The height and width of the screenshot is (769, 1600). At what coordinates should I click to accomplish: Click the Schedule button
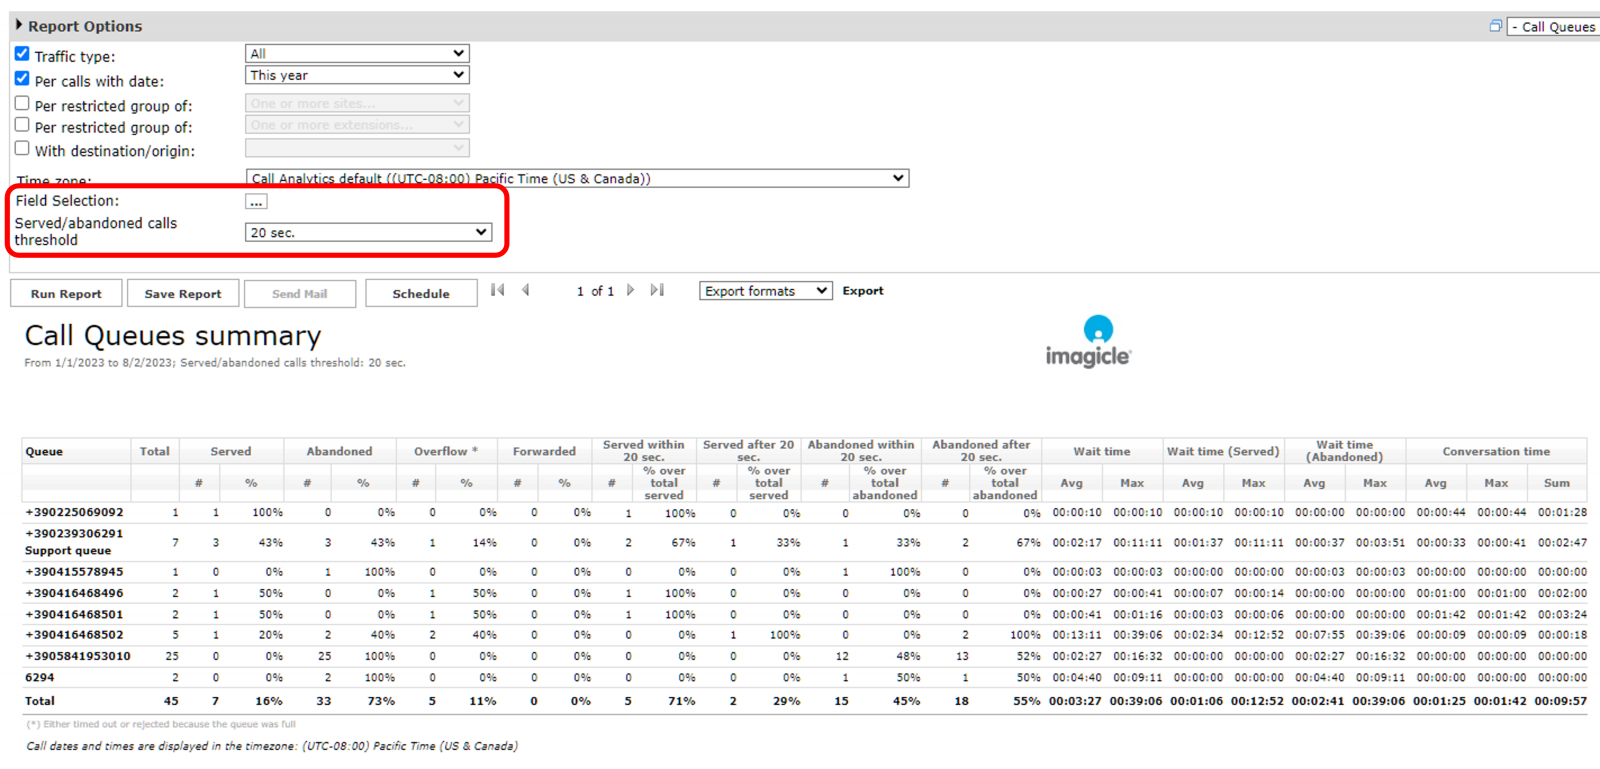421,294
